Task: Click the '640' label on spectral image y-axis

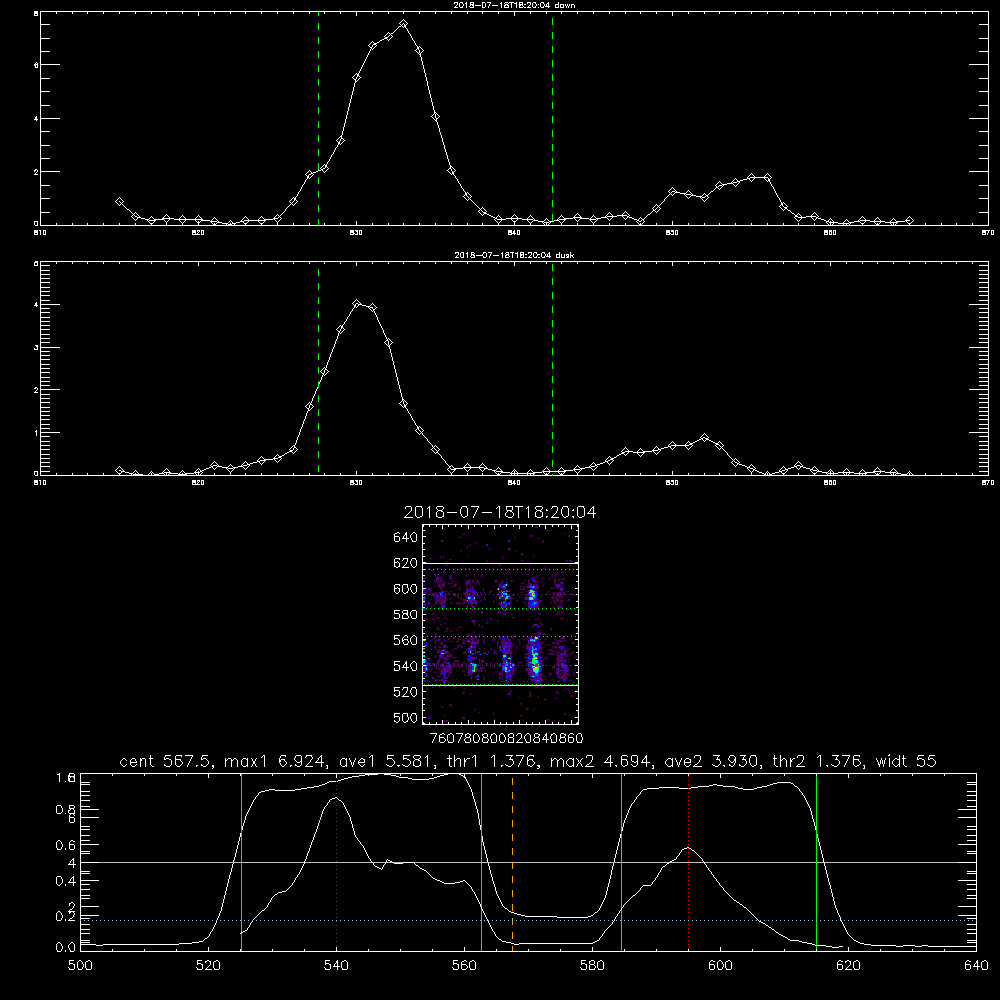Action: click(x=405, y=537)
